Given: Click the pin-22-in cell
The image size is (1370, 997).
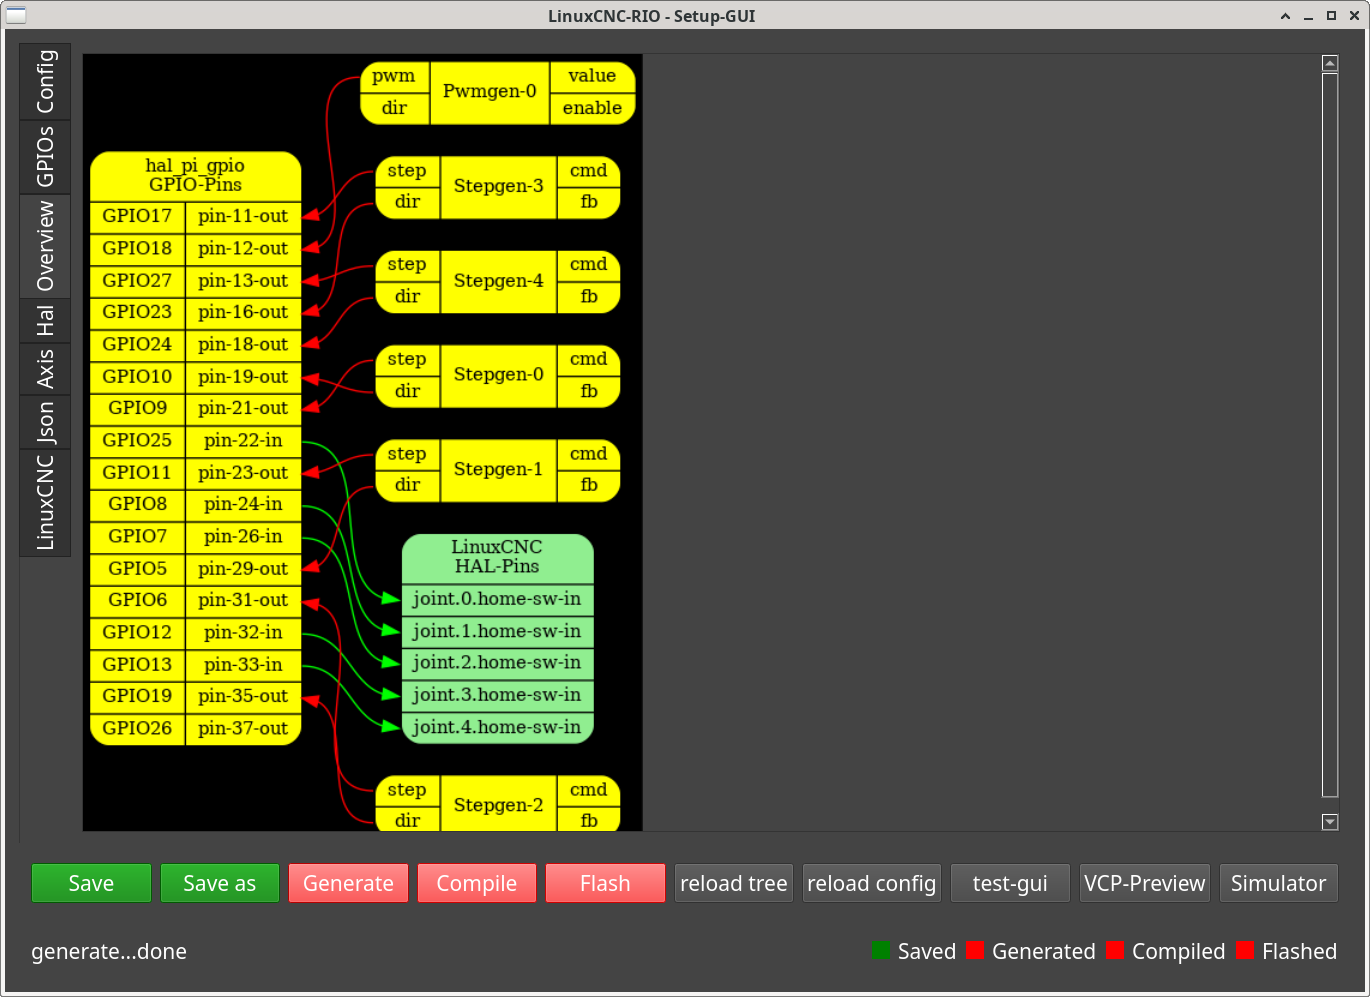Looking at the screenshot, I should click(x=243, y=441).
